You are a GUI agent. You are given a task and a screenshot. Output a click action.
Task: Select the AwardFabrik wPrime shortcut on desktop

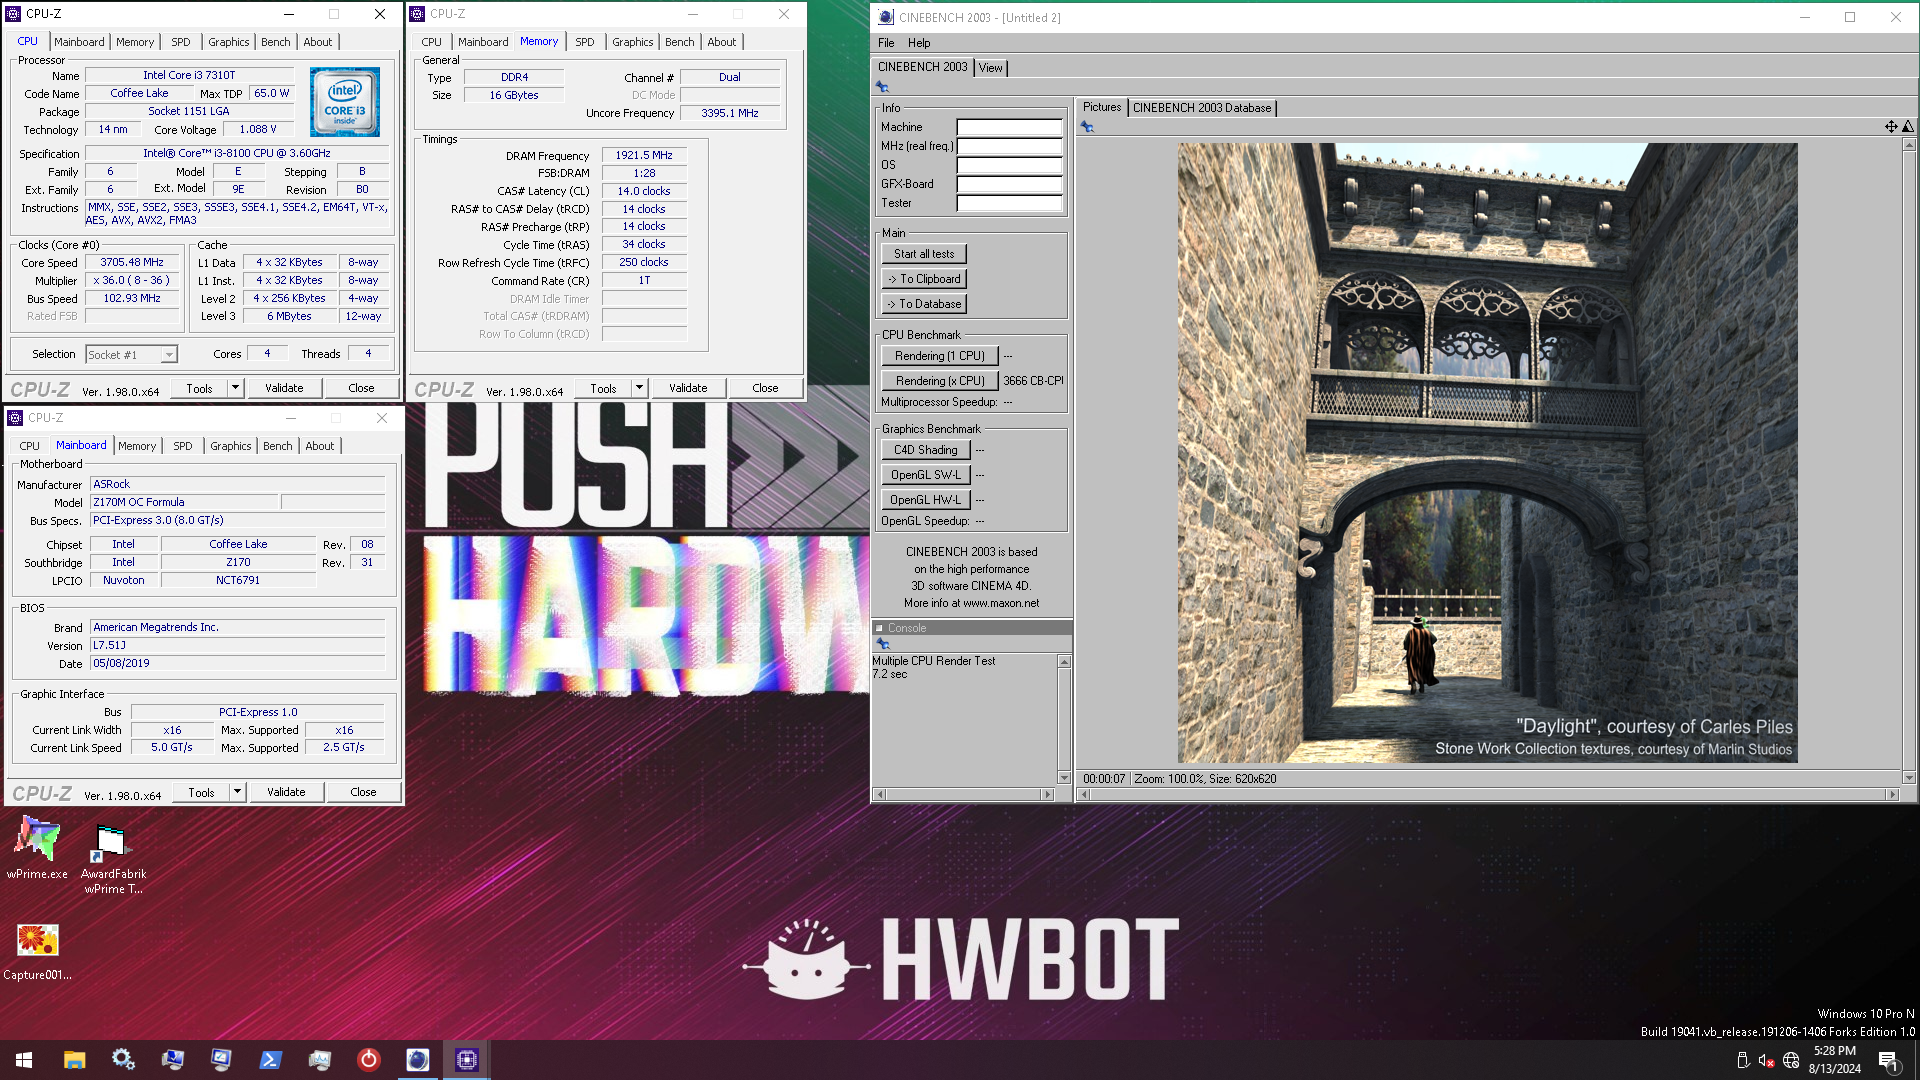coord(113,858)
